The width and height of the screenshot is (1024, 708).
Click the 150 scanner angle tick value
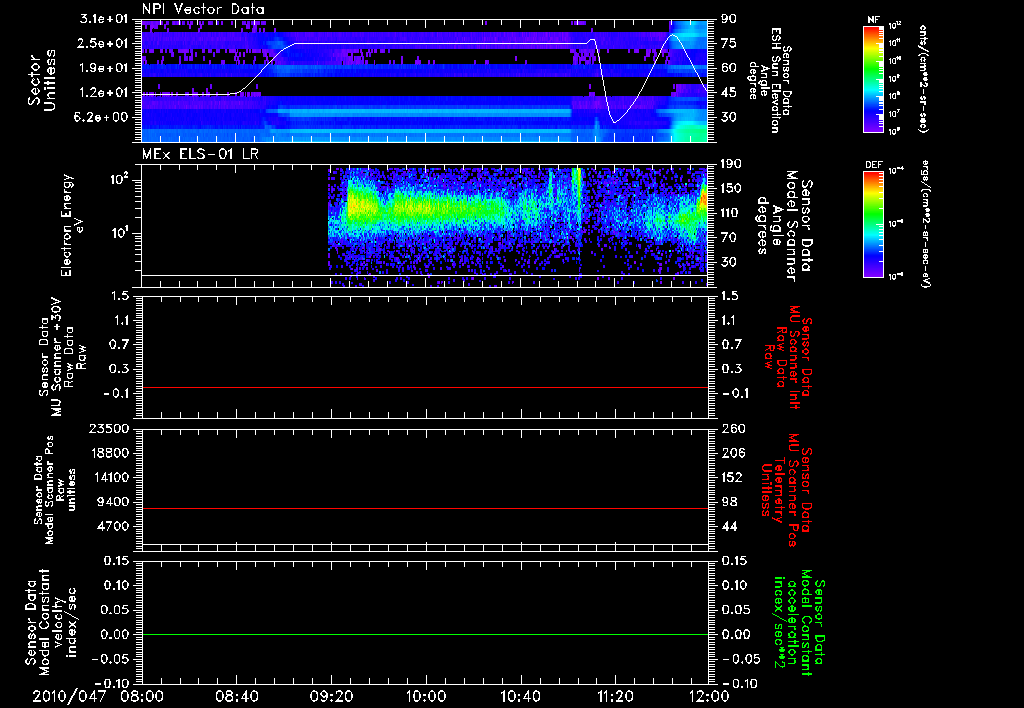tap(731, 189)
